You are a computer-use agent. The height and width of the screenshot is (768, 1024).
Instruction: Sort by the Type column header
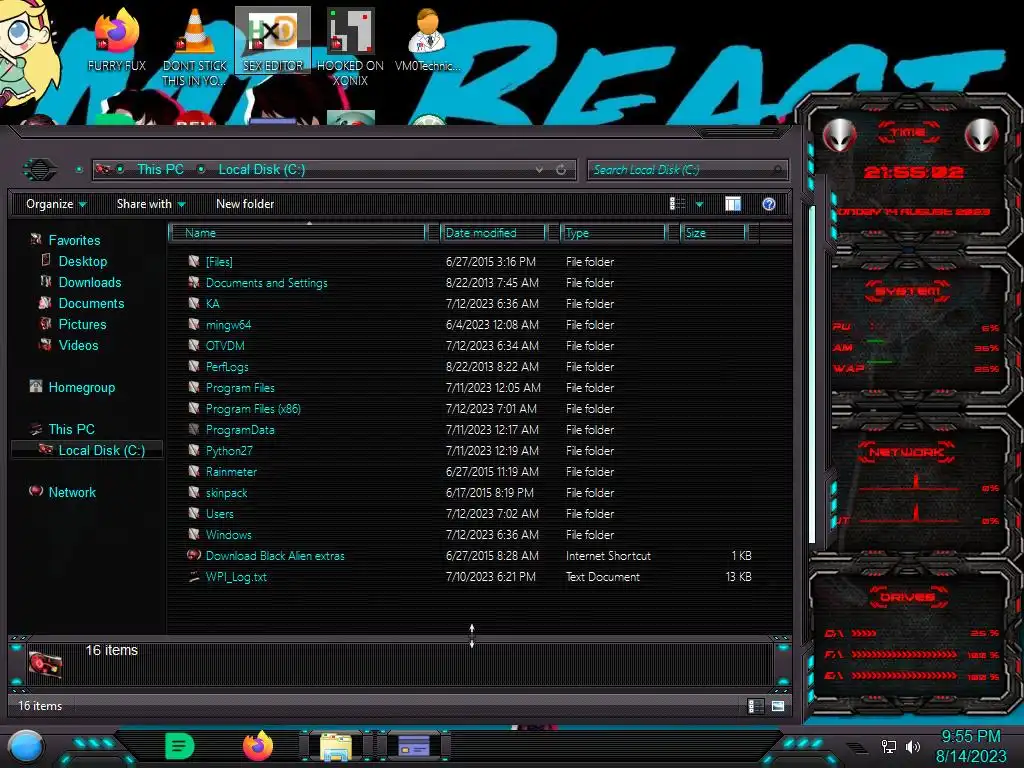(613, 233)
